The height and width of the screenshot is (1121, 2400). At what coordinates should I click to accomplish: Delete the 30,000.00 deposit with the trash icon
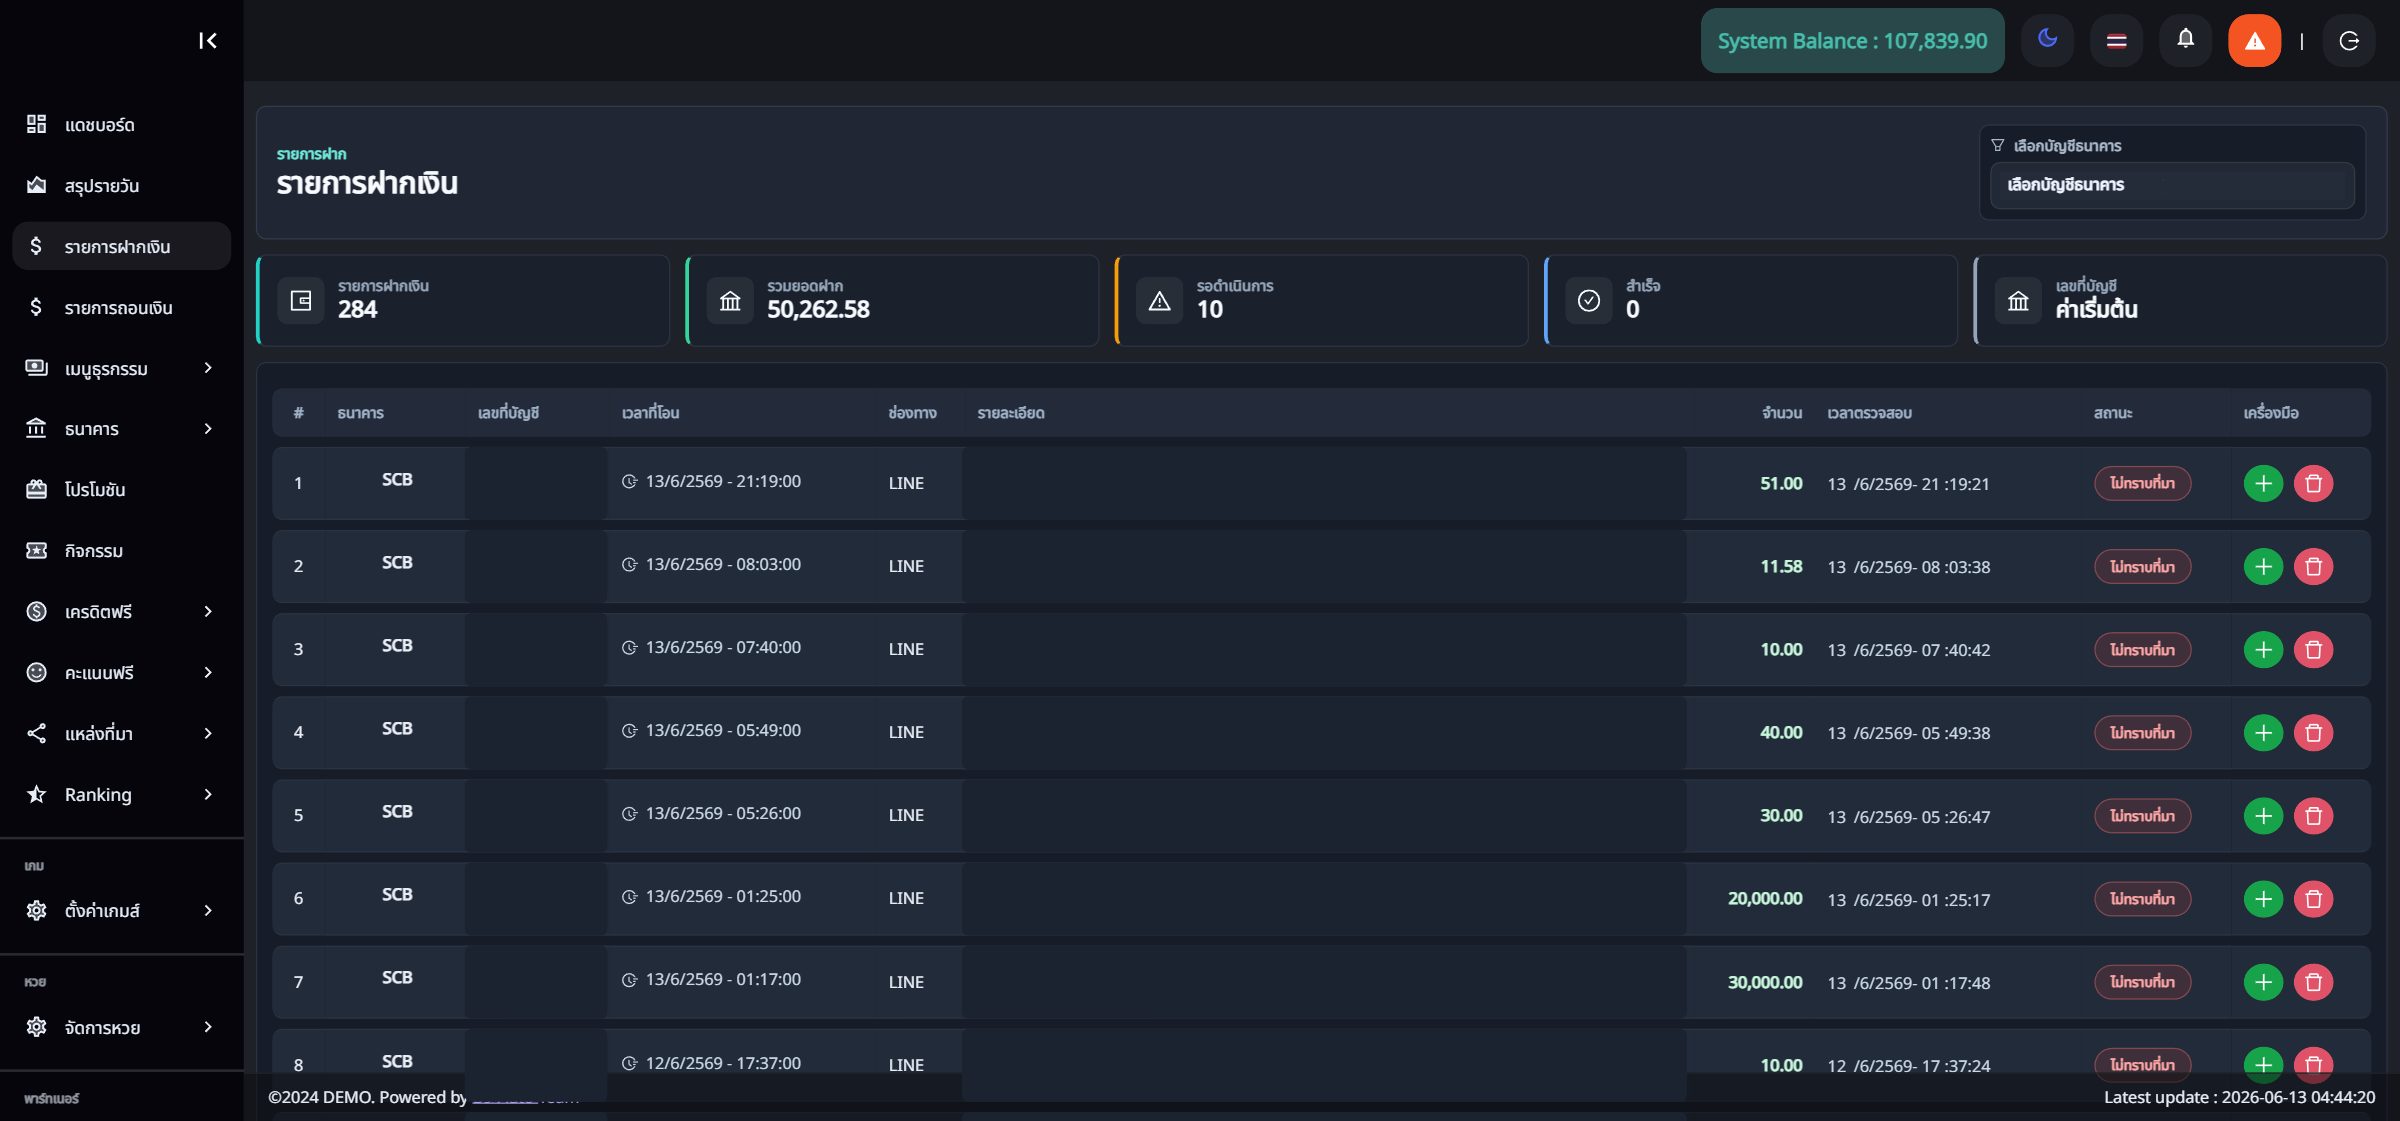tap(2313, 982)
